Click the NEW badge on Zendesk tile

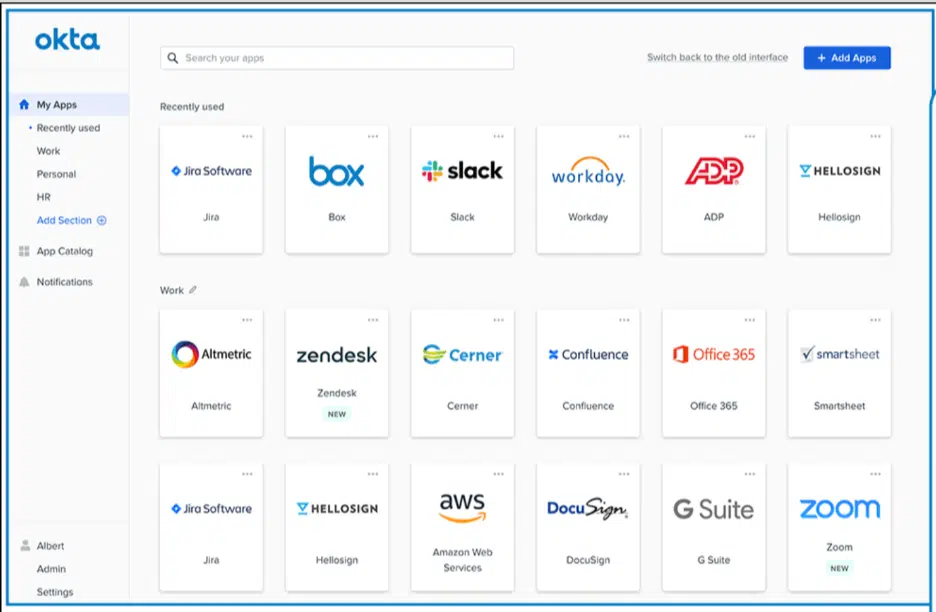pos(337,414)
